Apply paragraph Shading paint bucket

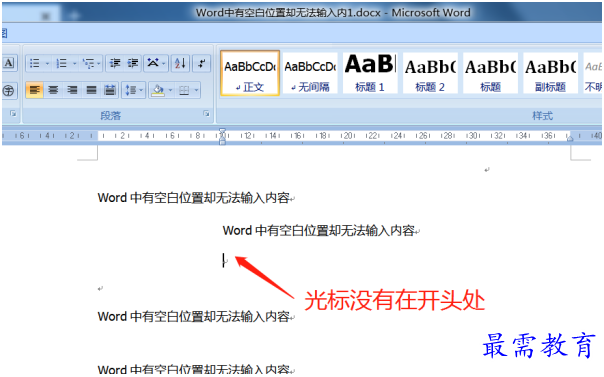click(158, 90)
